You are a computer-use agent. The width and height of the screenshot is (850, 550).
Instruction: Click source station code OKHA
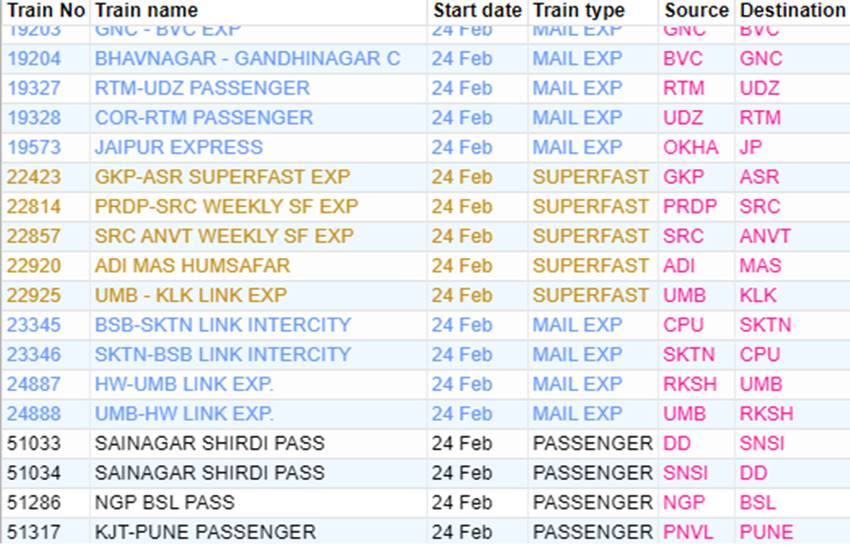coord(691,148)
